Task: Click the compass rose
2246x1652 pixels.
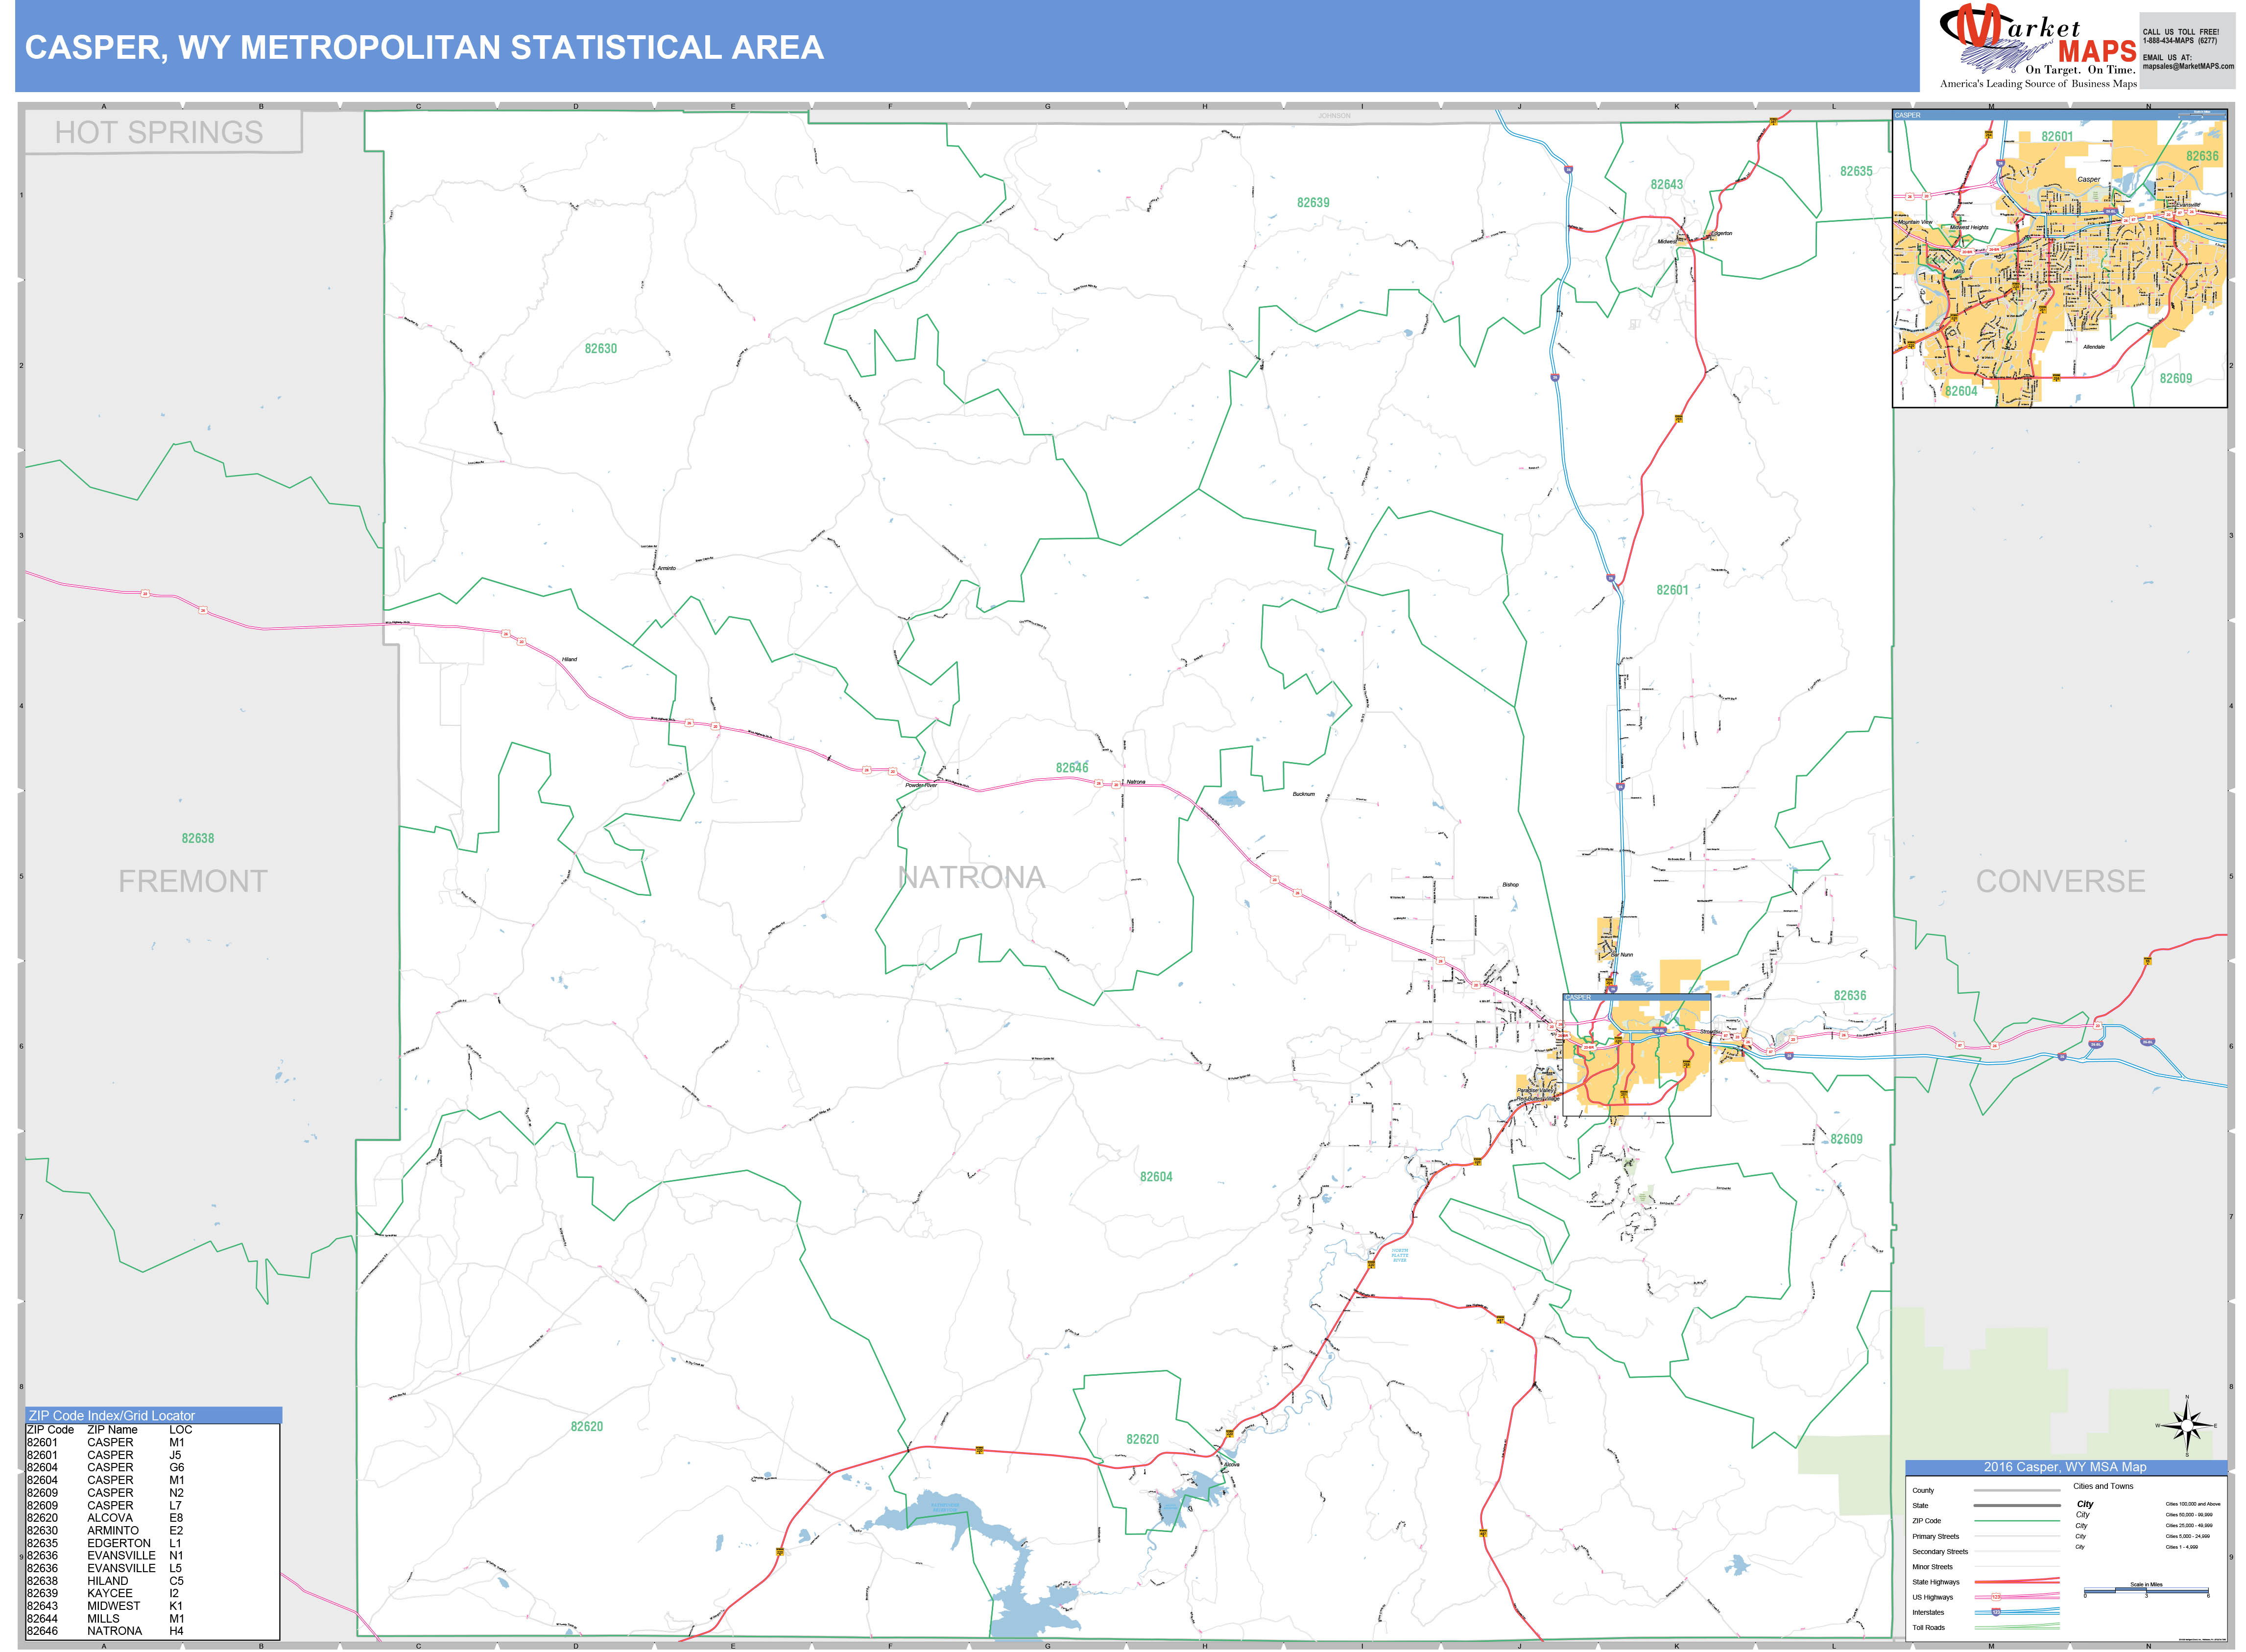Action: click(x=2187, y=1426)
